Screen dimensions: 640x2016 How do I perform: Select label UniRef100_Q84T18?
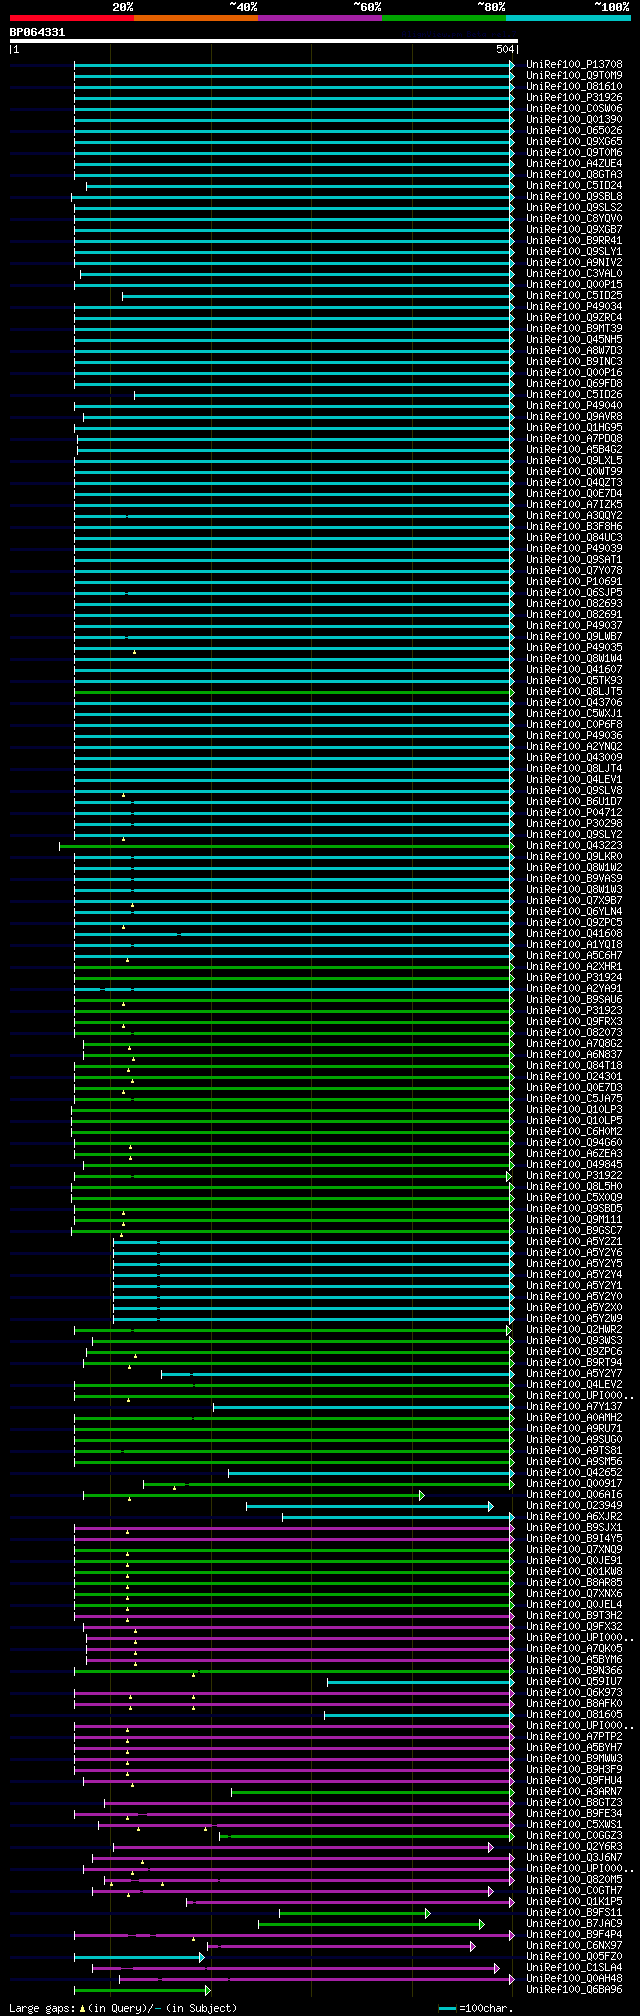click(574, 1066)
